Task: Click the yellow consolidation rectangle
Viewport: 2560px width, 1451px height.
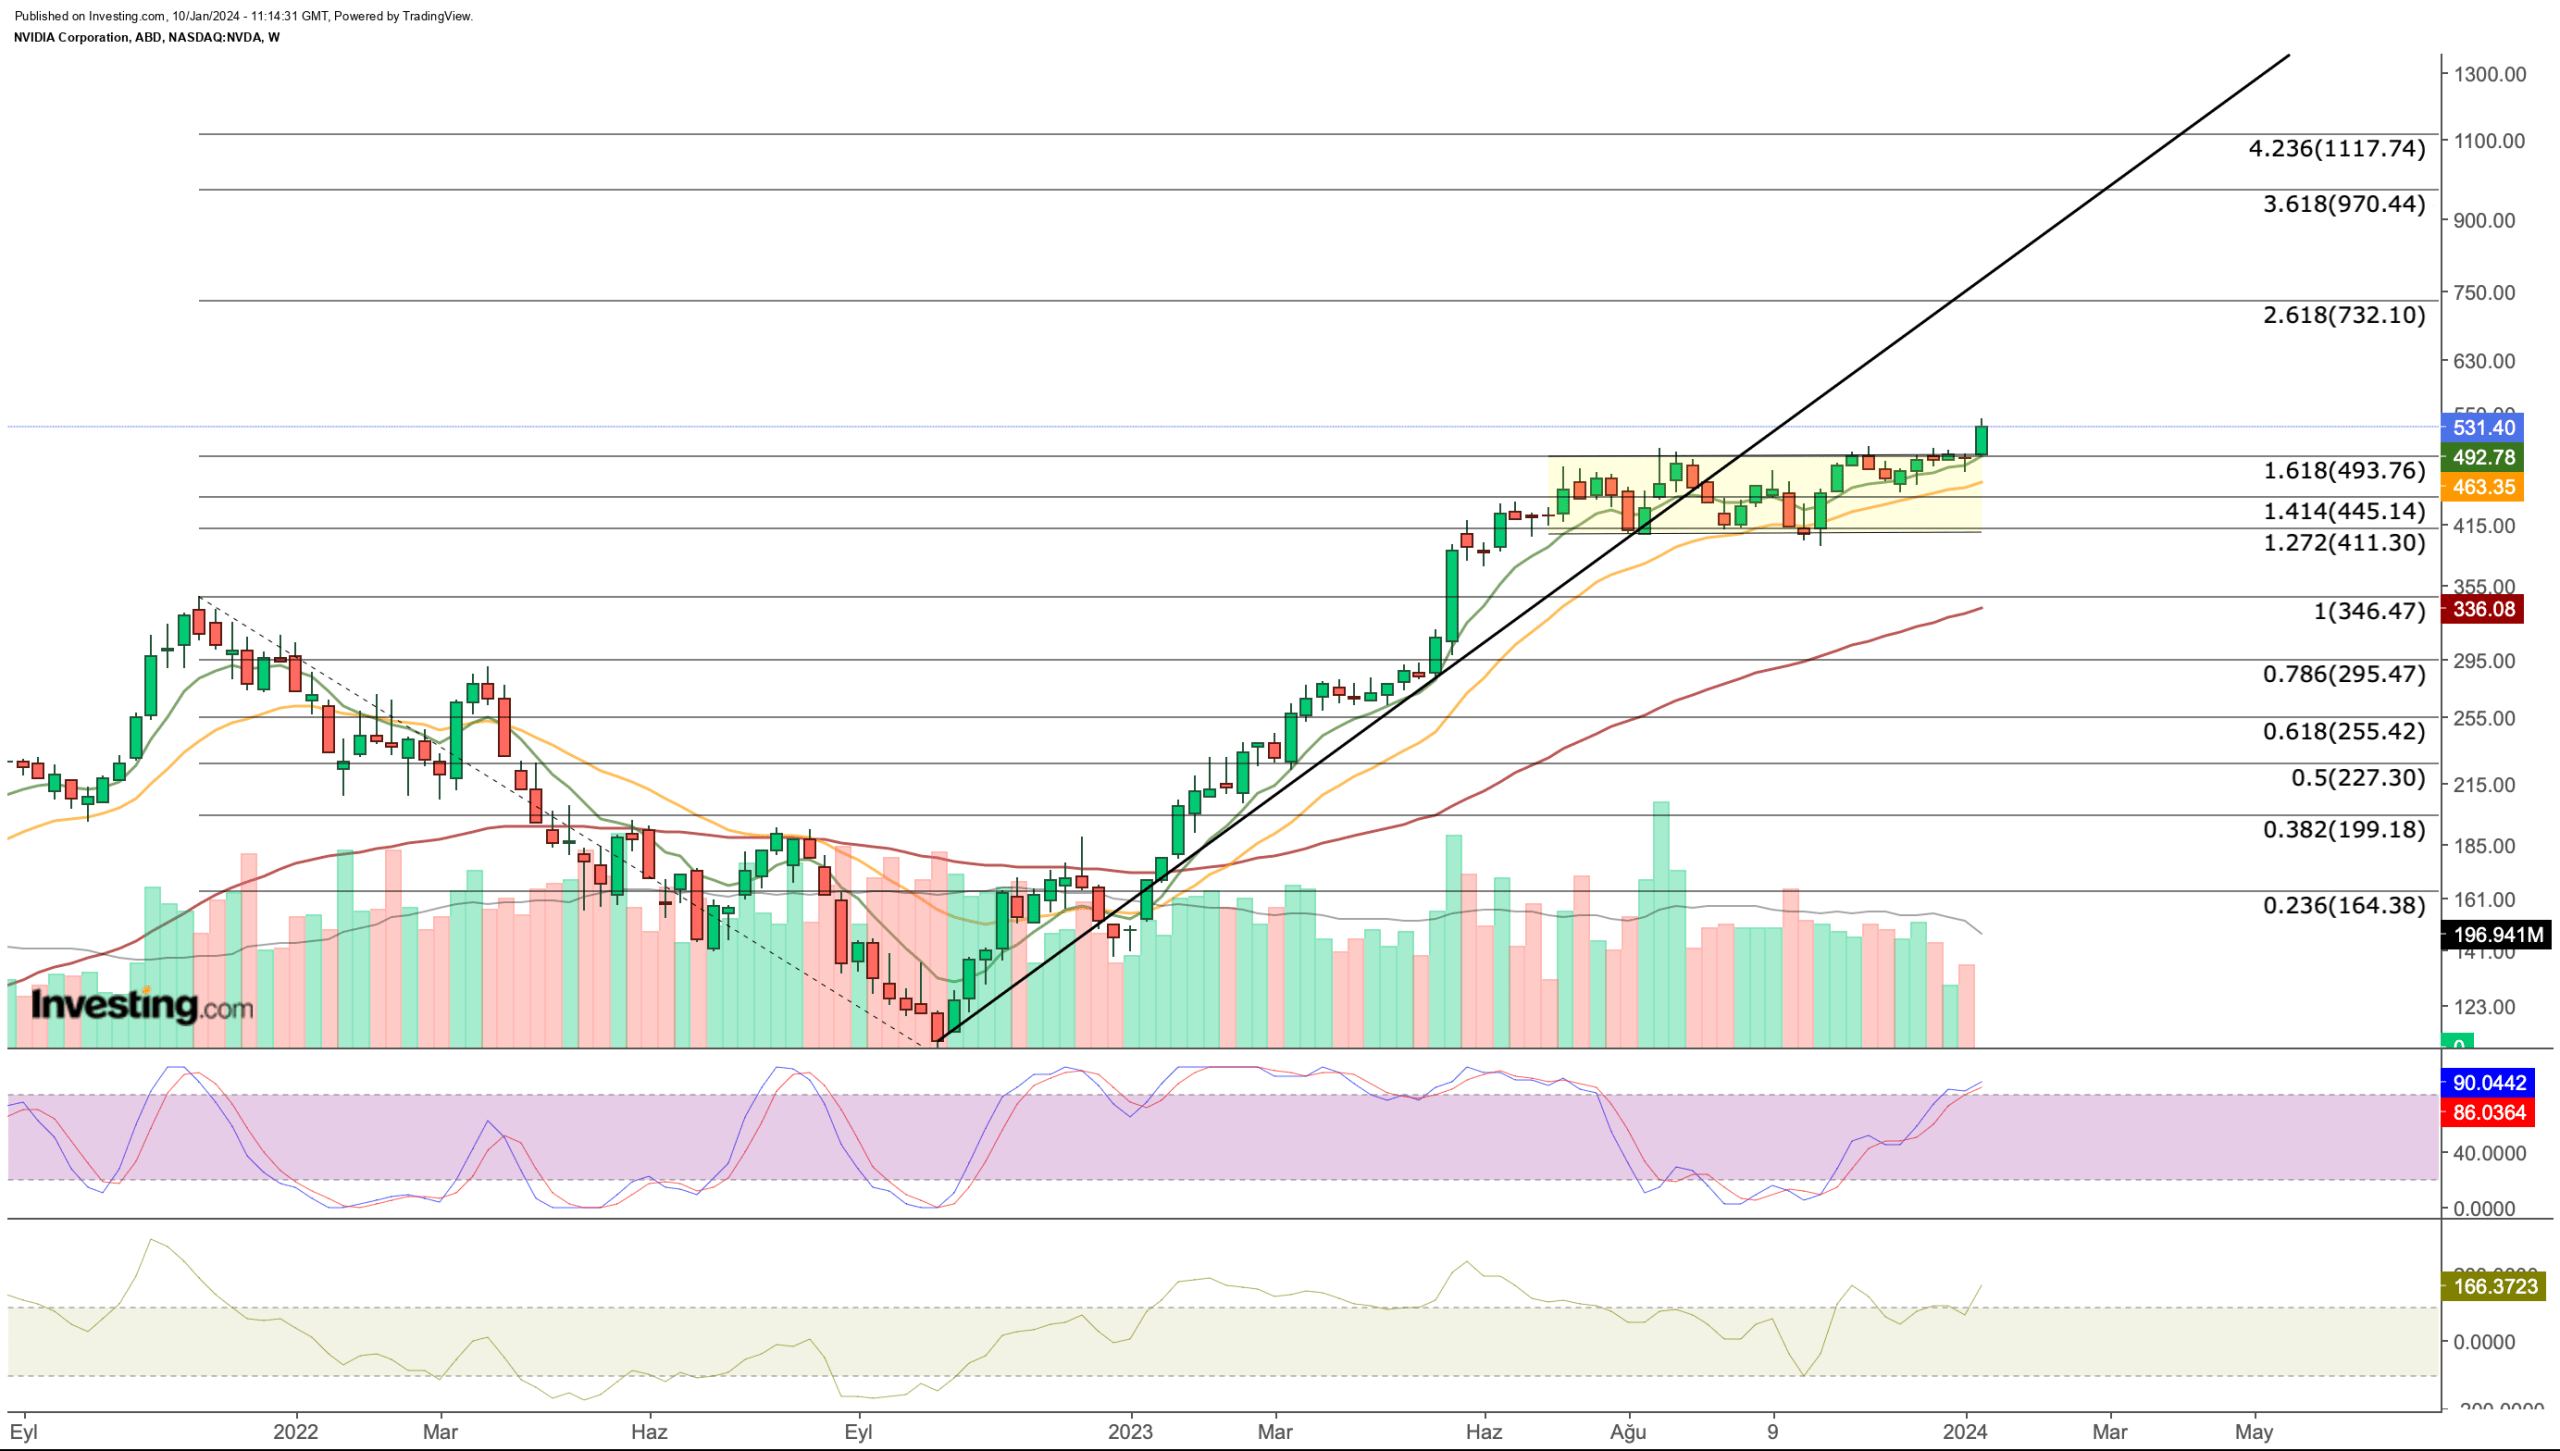Action: (x=1765, y=494)
